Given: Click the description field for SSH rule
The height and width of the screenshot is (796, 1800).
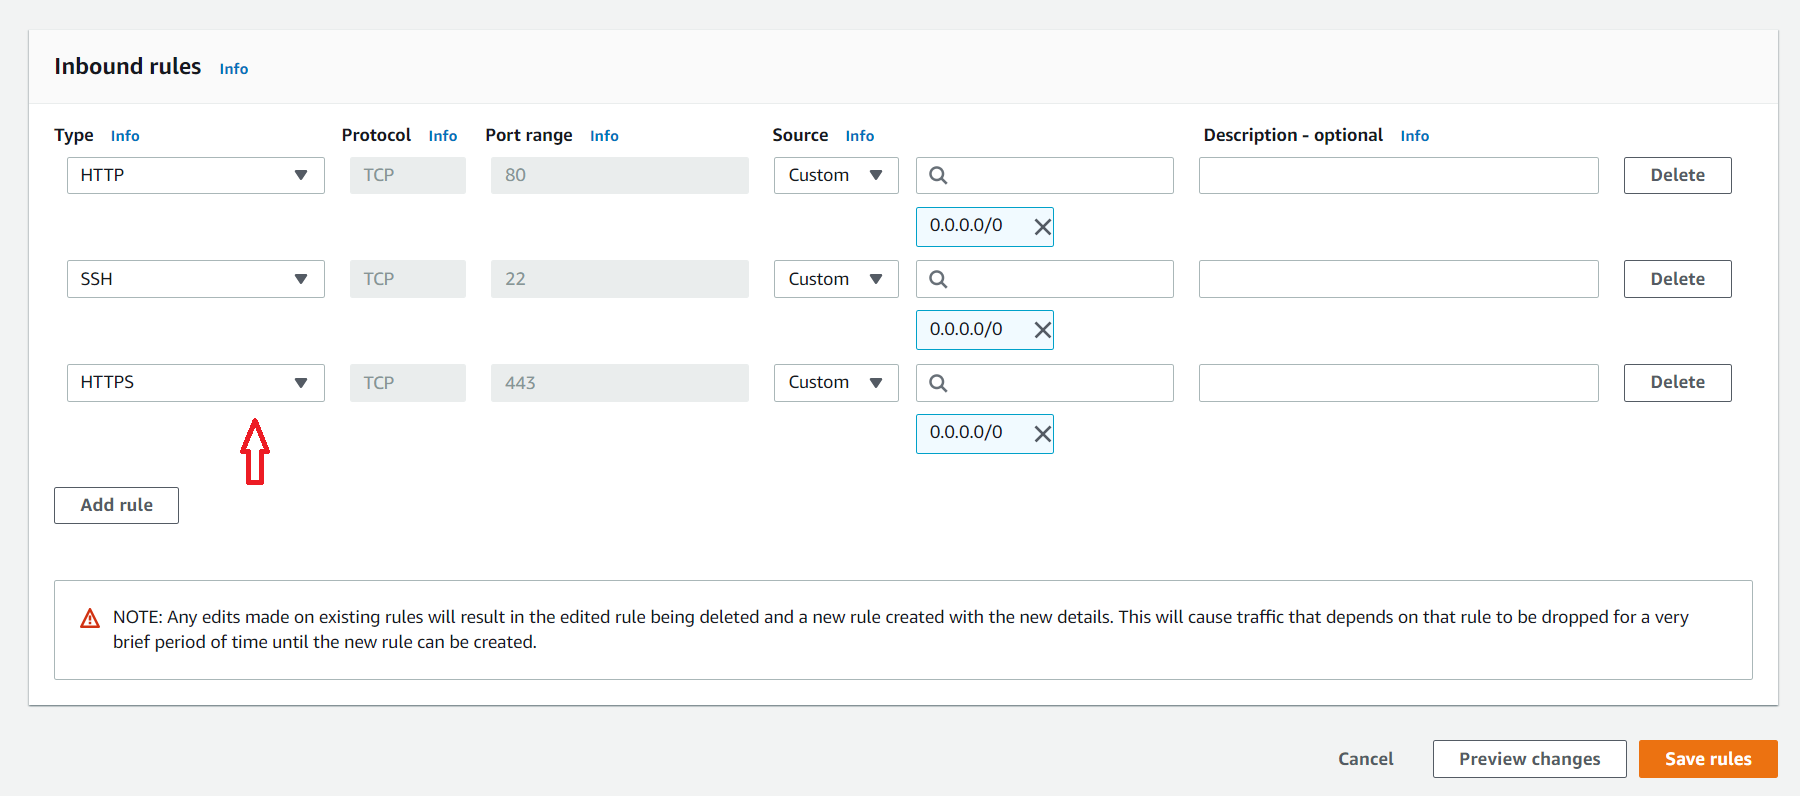Looking at the screenshot, I should (1398, 279).
